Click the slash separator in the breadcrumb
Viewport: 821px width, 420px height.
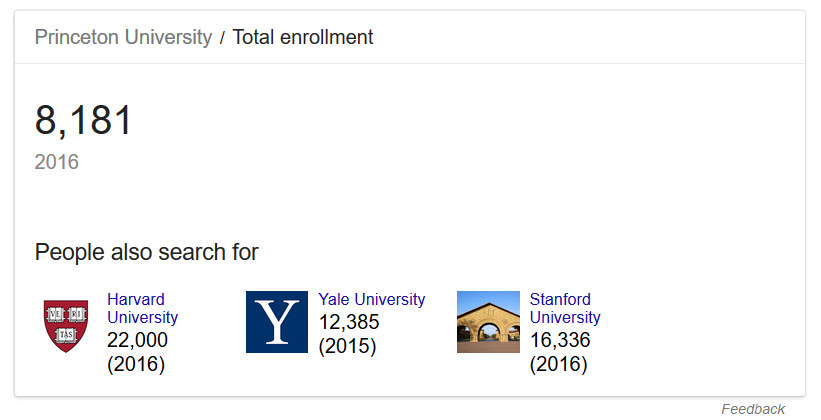coord(222,39)
